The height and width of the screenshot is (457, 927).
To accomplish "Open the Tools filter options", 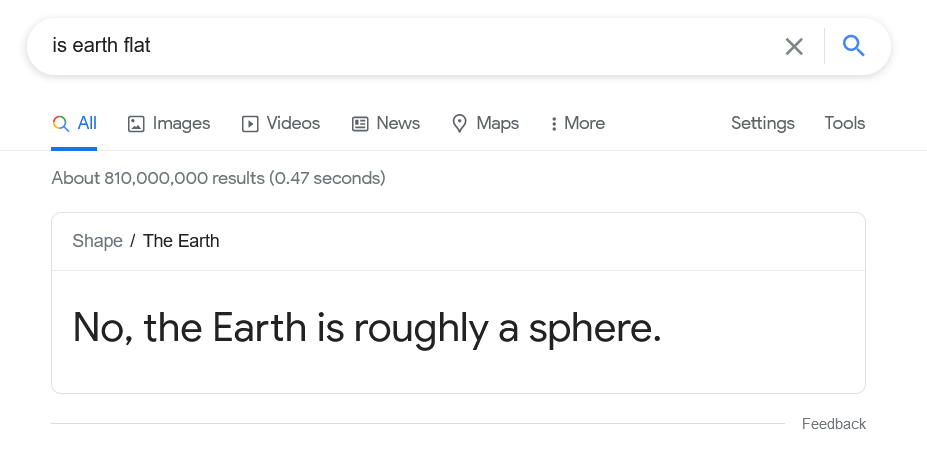I will (x=845, y=123).
